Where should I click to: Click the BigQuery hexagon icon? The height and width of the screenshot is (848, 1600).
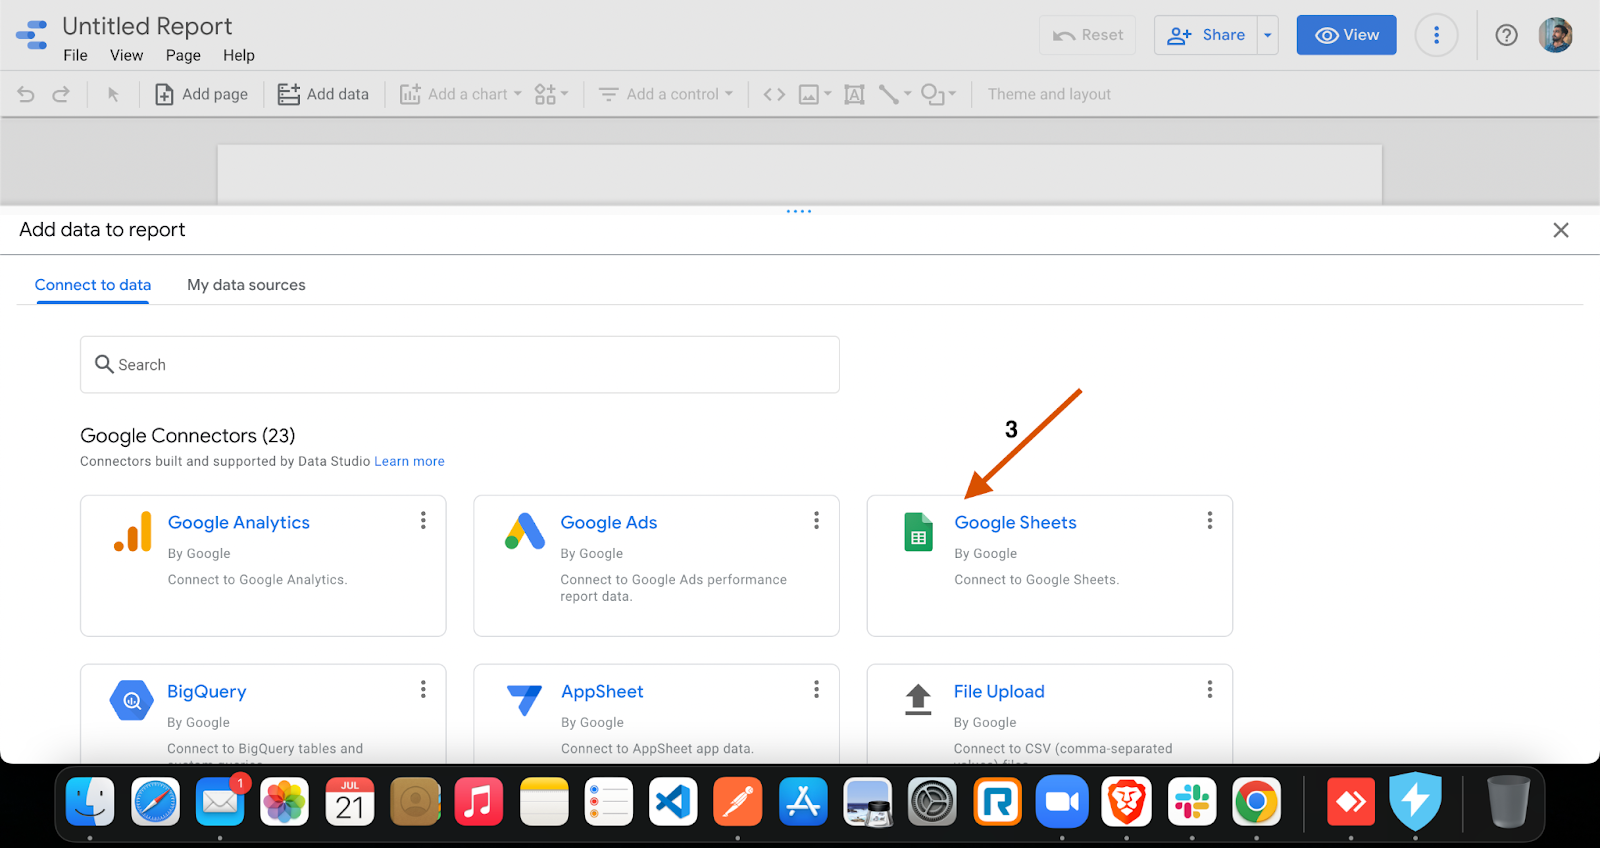pos(132,700)
